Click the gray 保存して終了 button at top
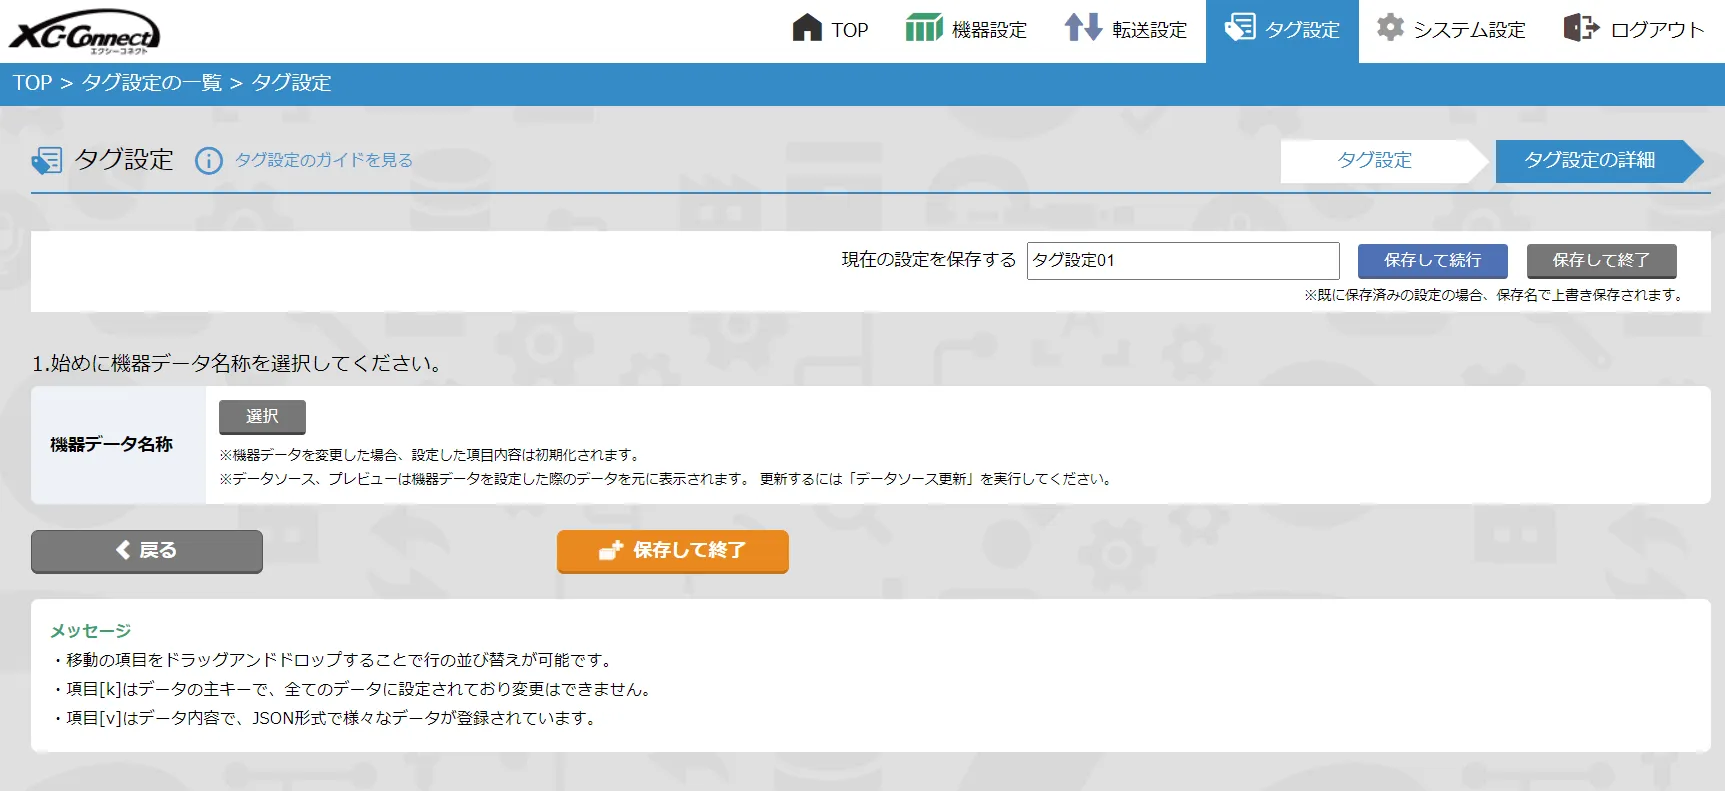Image resolution: width=1725 pixels, height=791 pixels. (x=1601, y=261)
